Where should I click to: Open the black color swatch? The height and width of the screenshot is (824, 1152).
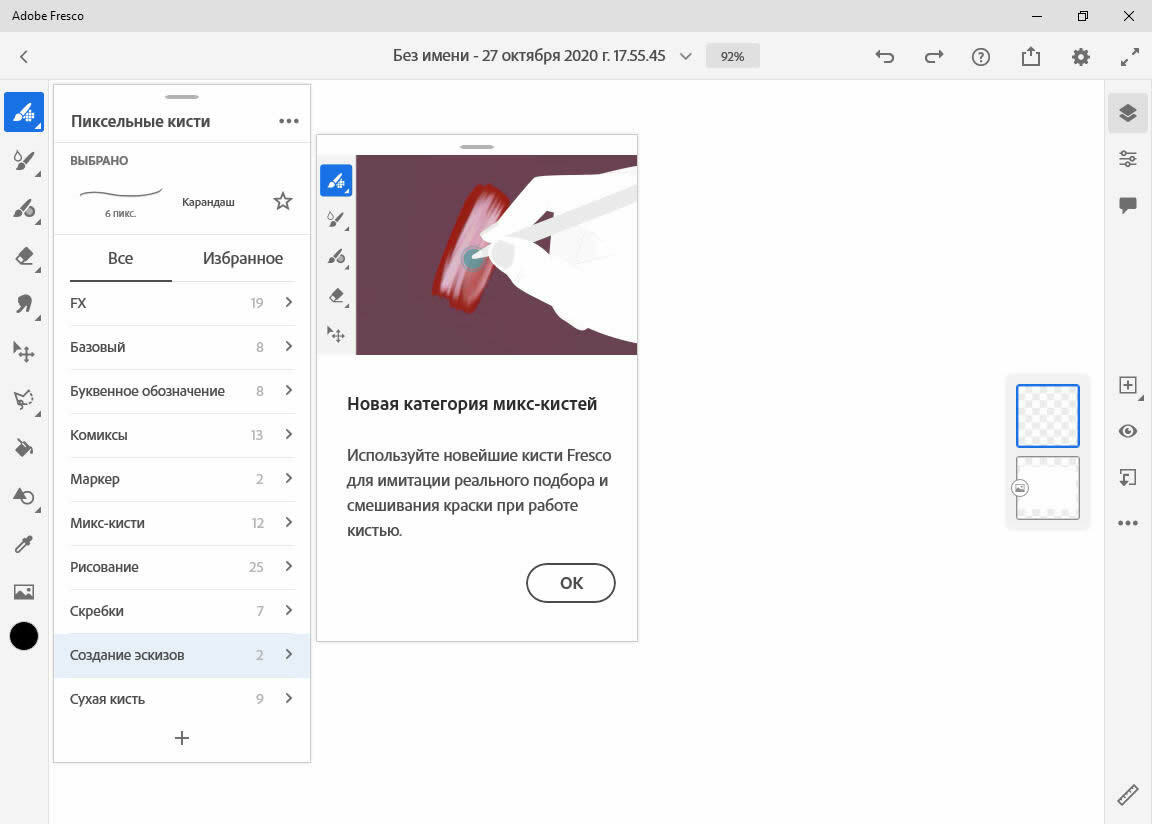(x=24, y=636)
